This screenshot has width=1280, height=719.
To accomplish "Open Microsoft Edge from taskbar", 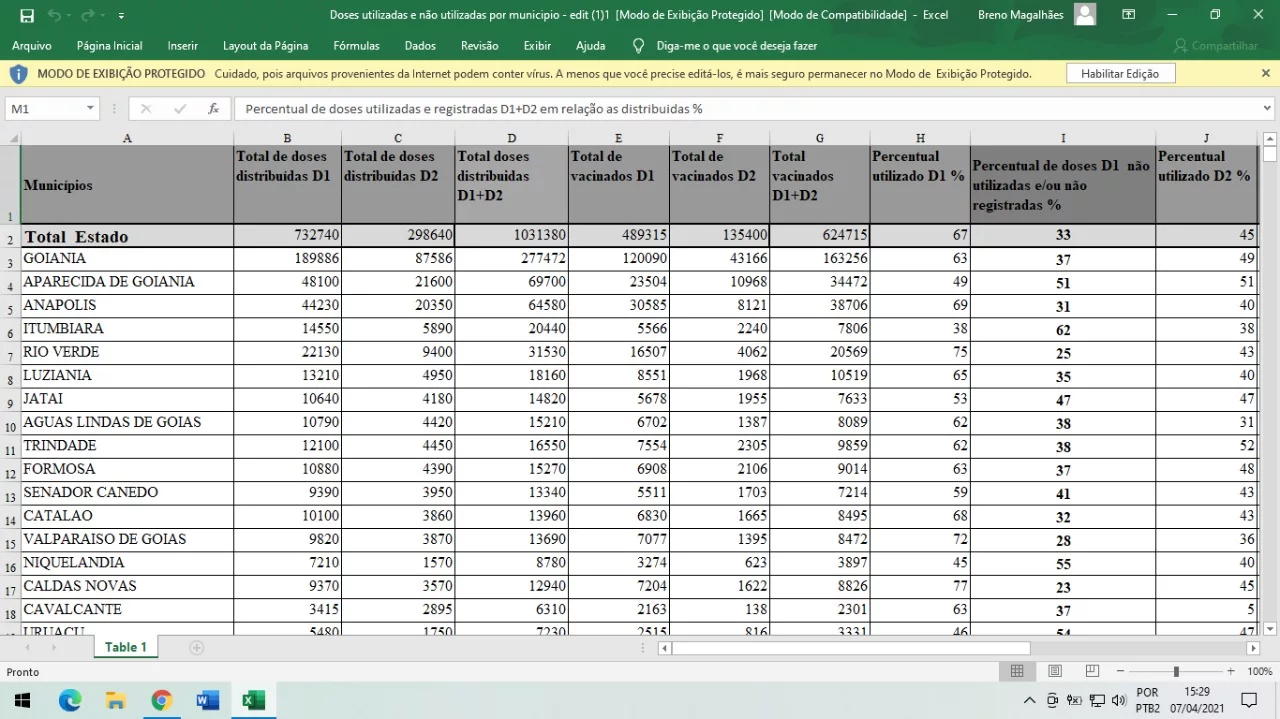I will [70, 700].
